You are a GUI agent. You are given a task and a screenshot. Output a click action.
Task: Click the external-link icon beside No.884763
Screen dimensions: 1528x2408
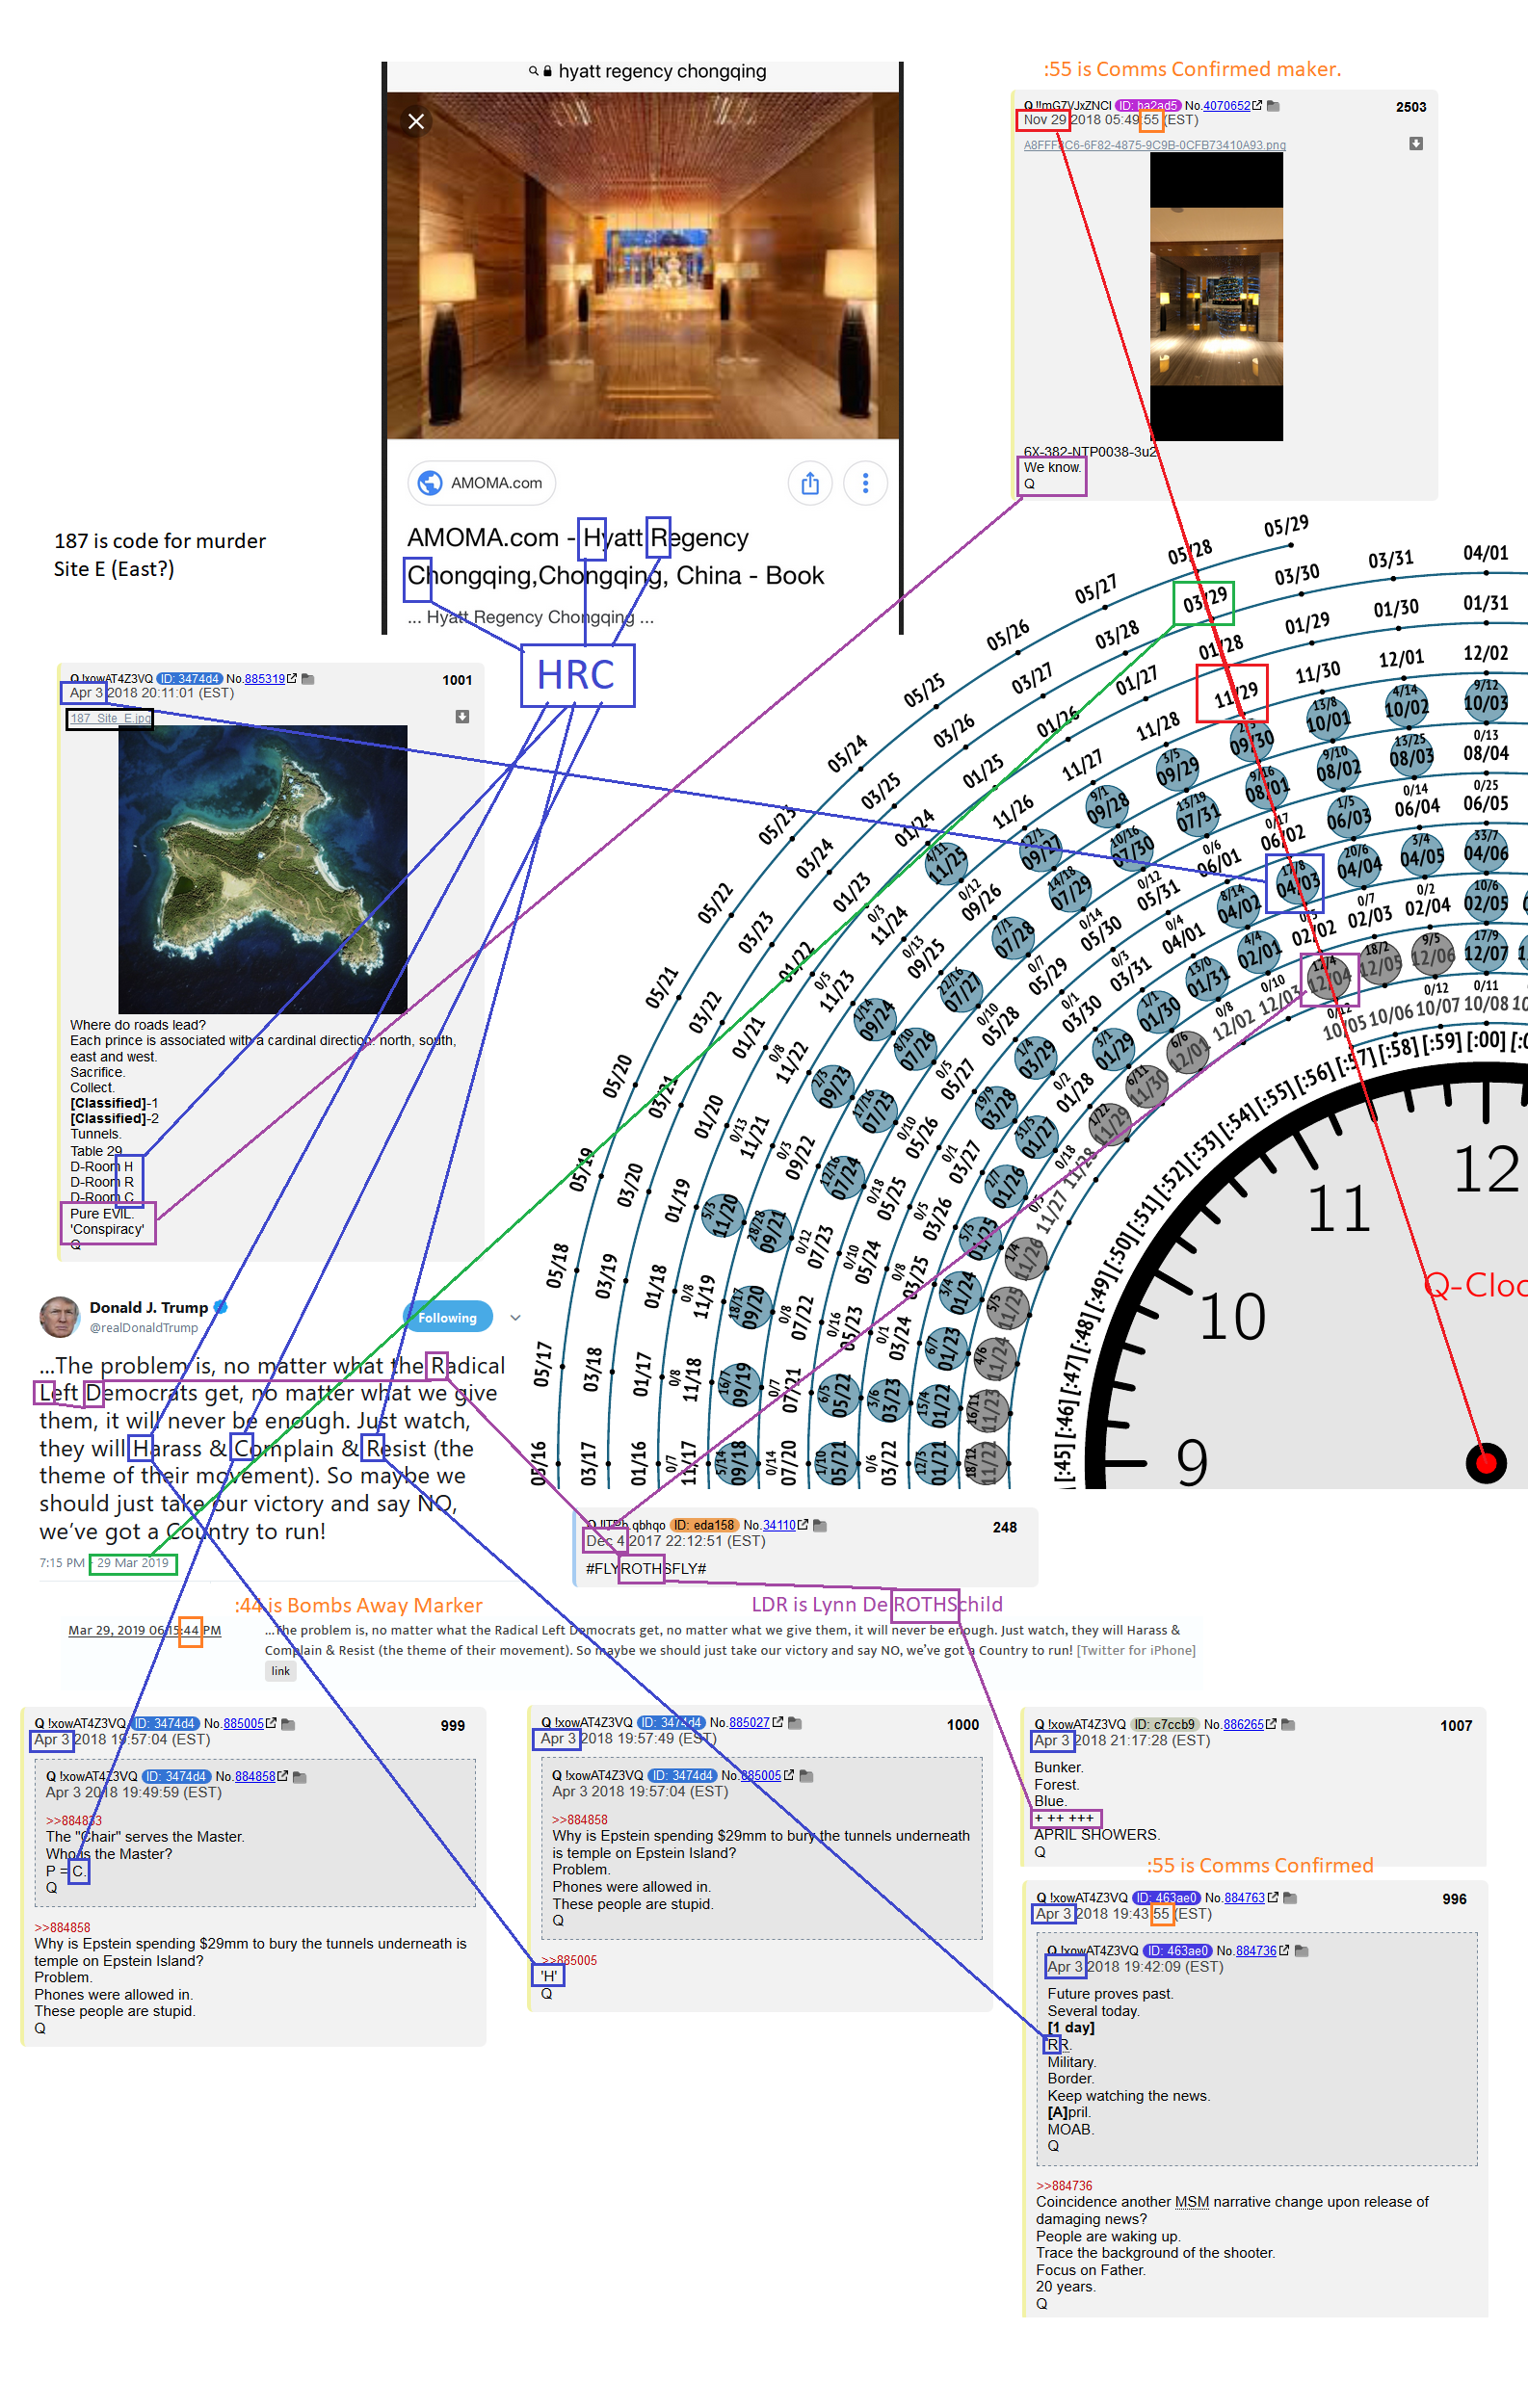[x=1273, y=1897]
